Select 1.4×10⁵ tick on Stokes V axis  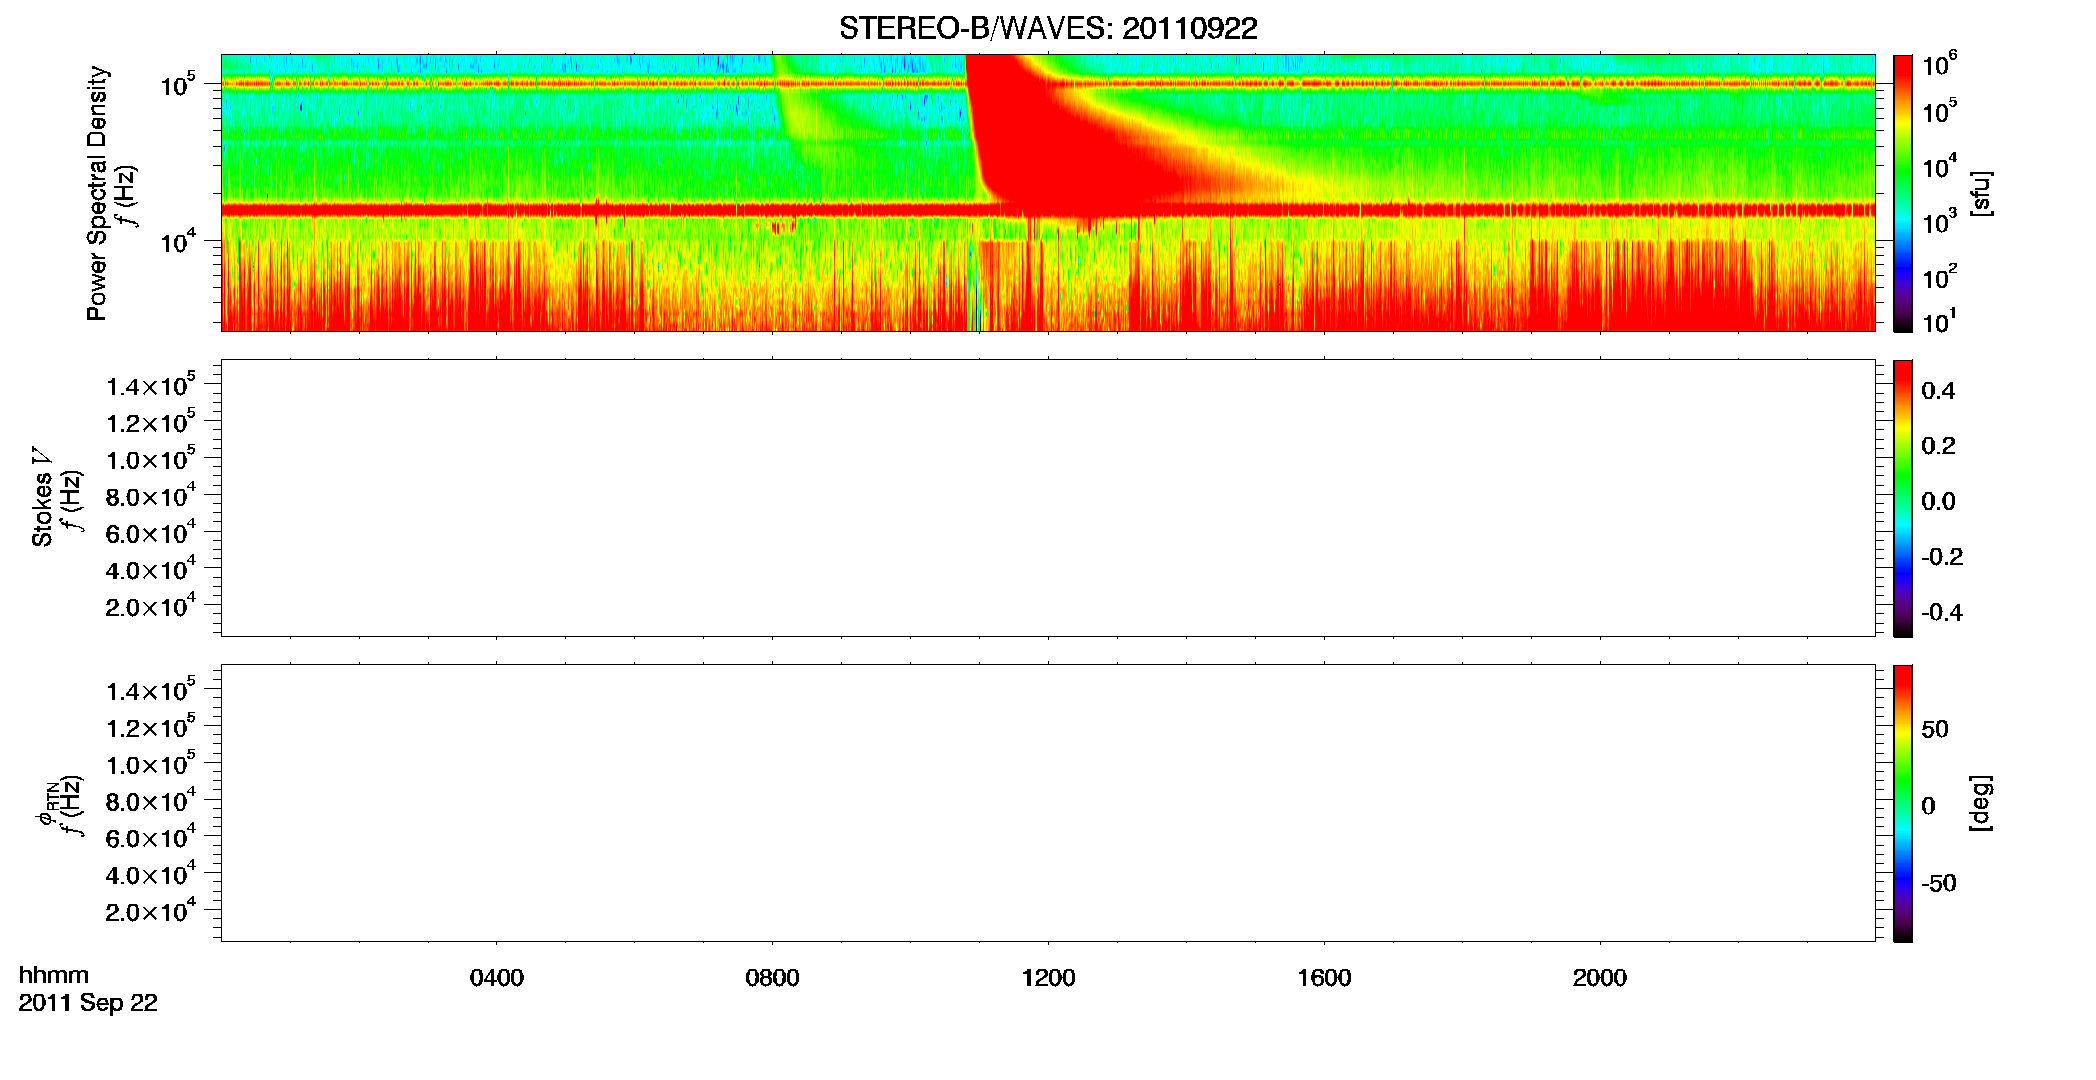click(x=151, y=384)
